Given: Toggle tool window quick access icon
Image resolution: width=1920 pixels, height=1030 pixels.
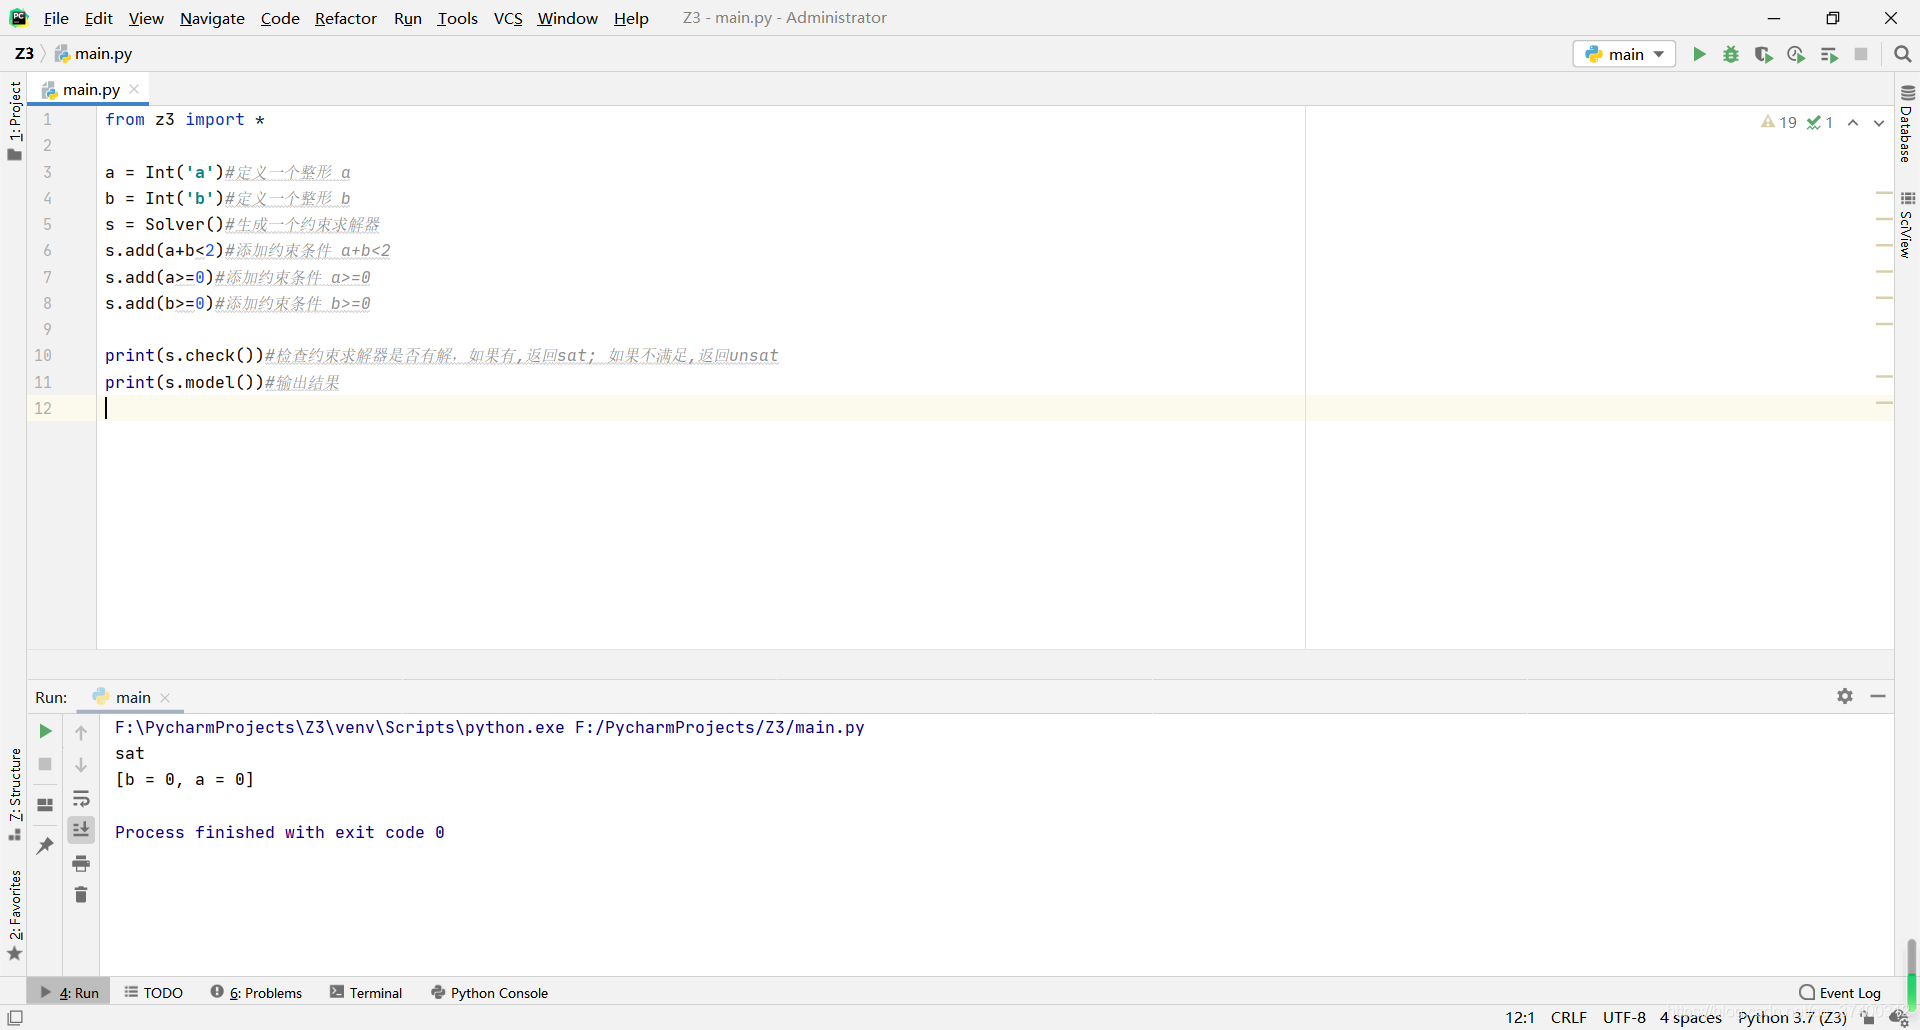Looking at the screenshot, I should (x=15, y=1017).
